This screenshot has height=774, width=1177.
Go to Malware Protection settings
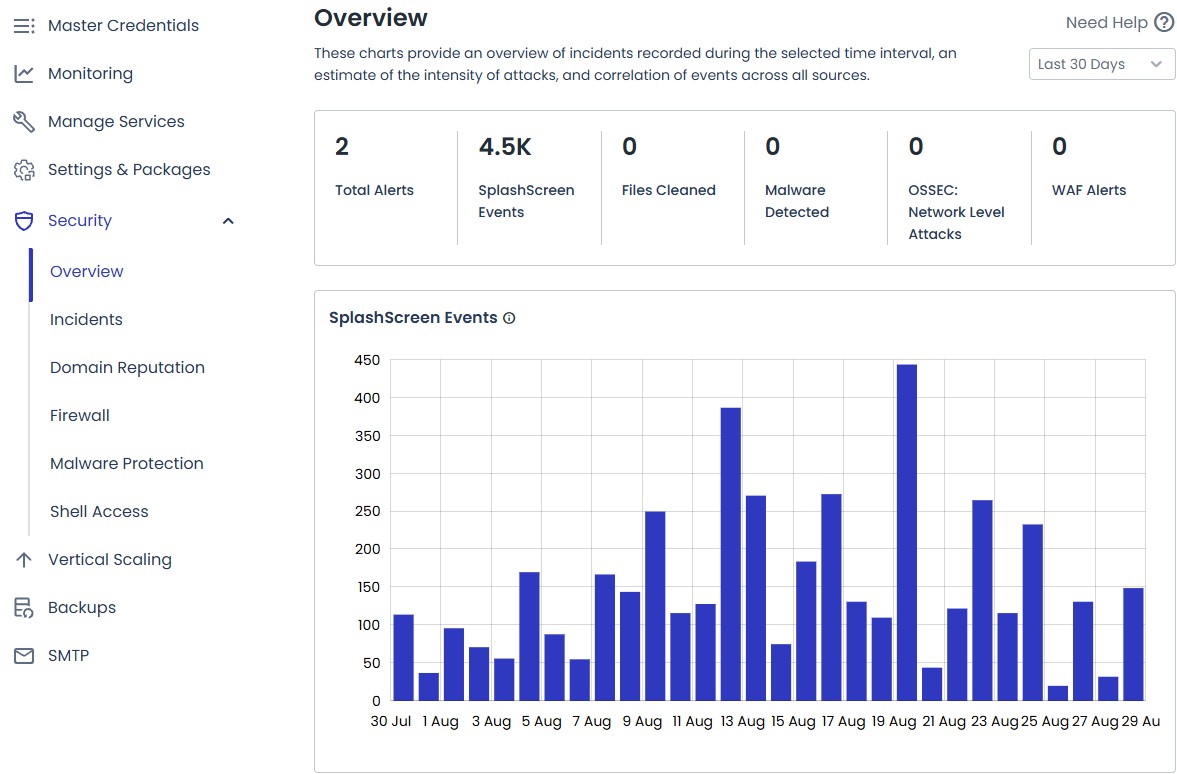click(x=126, y=463)
